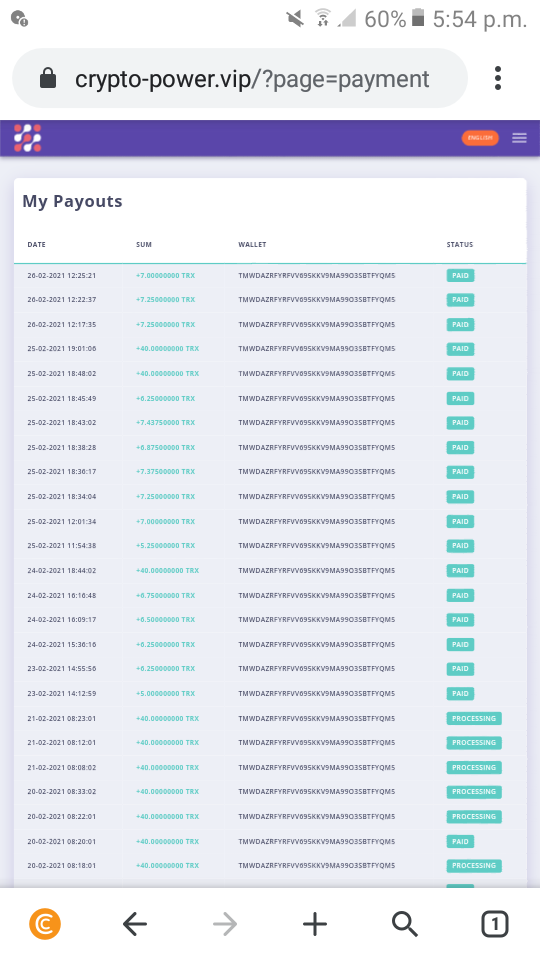This screenshot has height=960, width=540.
Task: Click the +7.43750000 TRX sum entry
Action: click(x=165, y=422)
